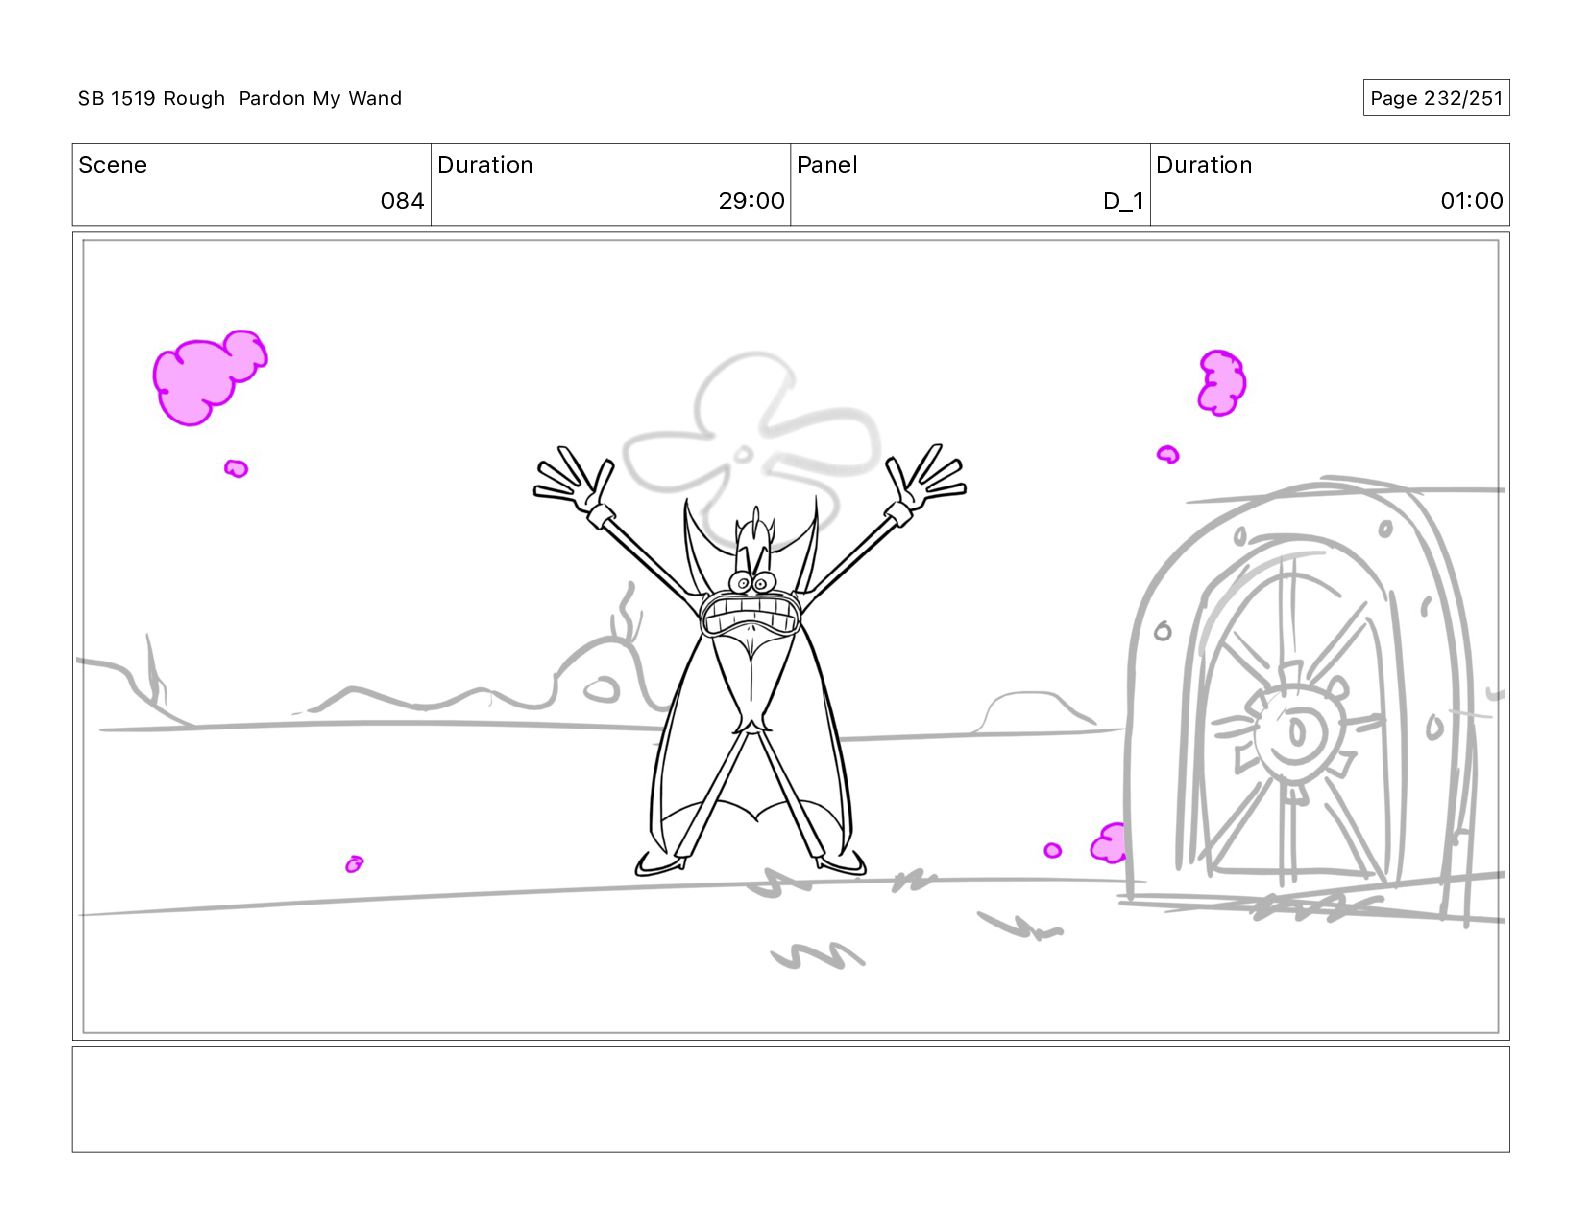Screen dimensions: 1584x1224
Task: Click the empty notes box below the panel
Action: (x=790, y=1099)
